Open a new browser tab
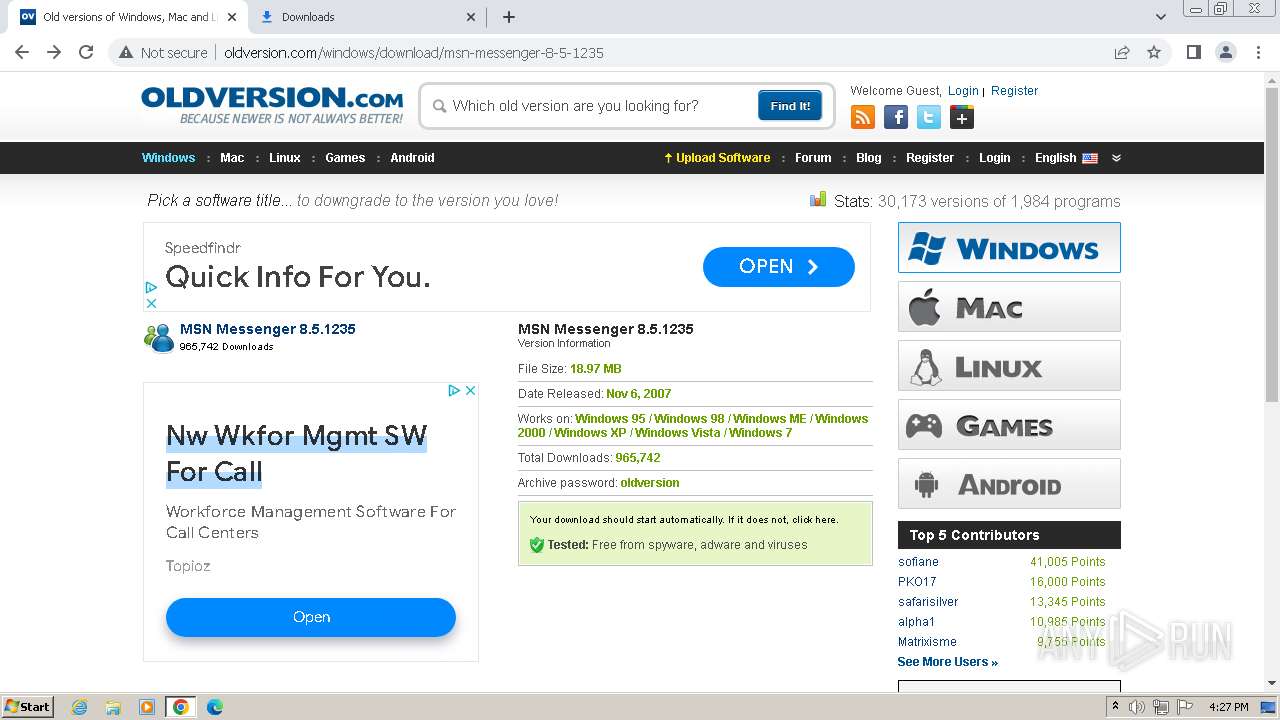The image size is (1280, 720). tap(509, 17)
